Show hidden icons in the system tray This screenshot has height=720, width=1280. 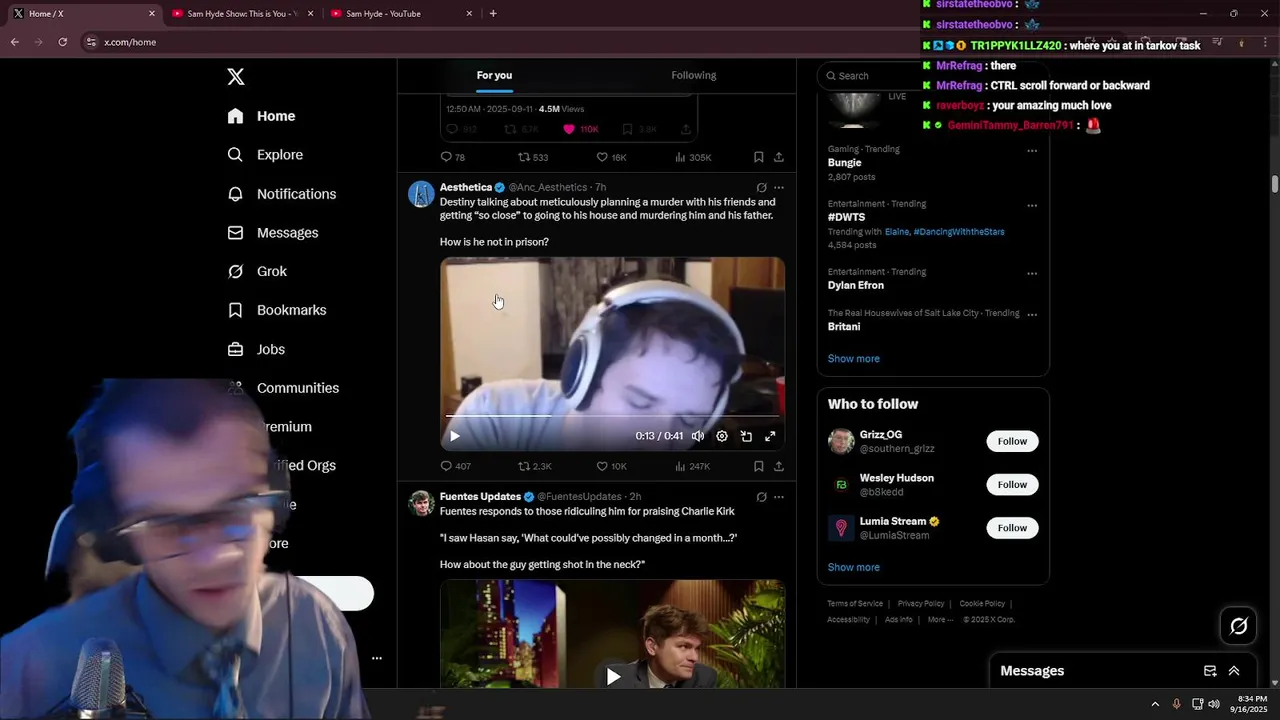pyautogui.click(x=1155, y=704)
